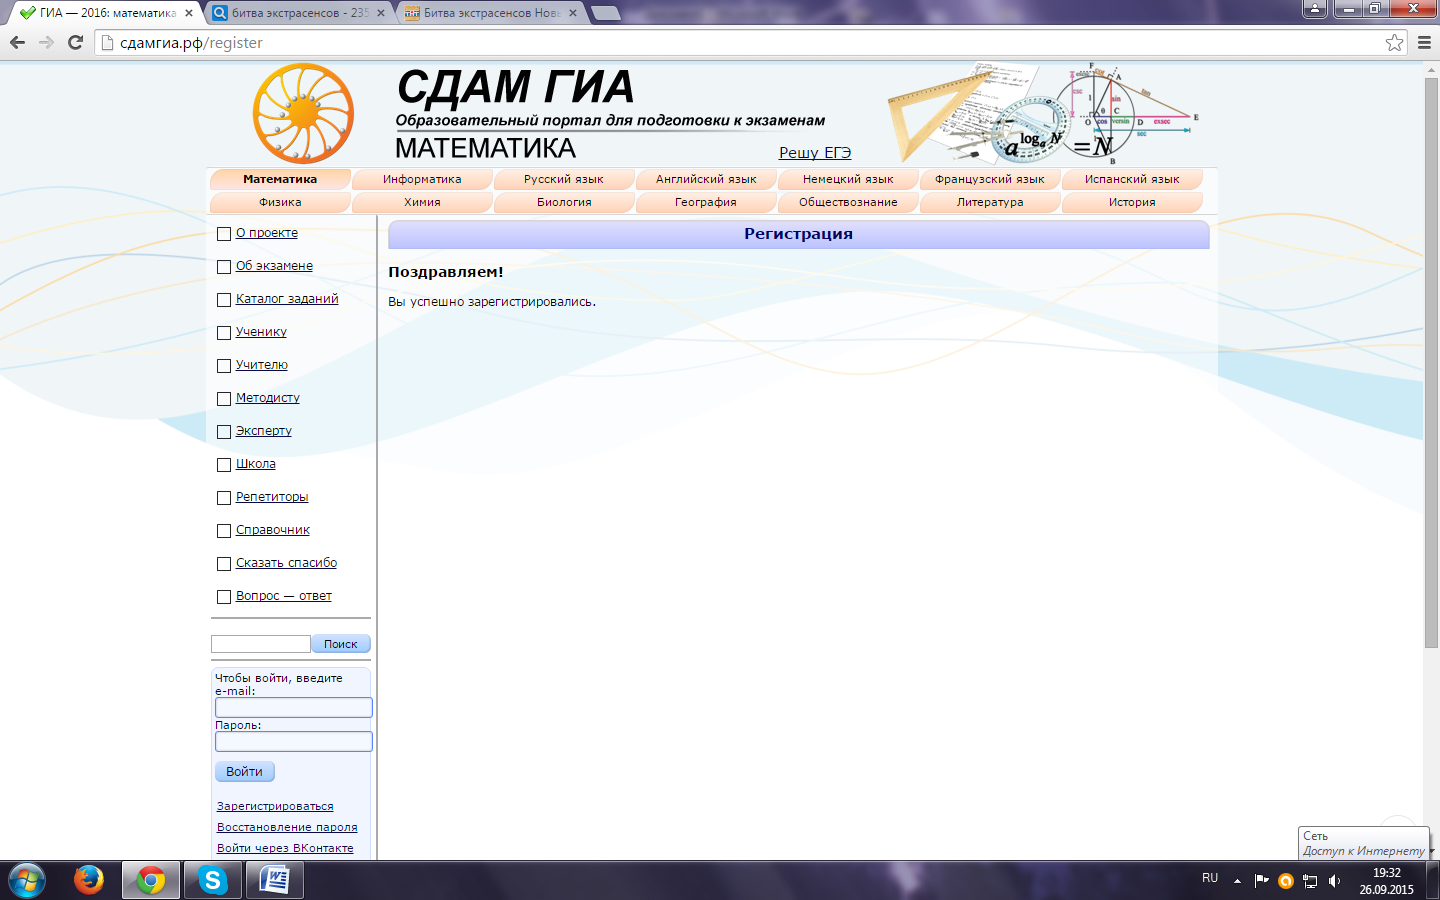
Task: Select the Немецкий язык subject tab
Action: point(848,179)
